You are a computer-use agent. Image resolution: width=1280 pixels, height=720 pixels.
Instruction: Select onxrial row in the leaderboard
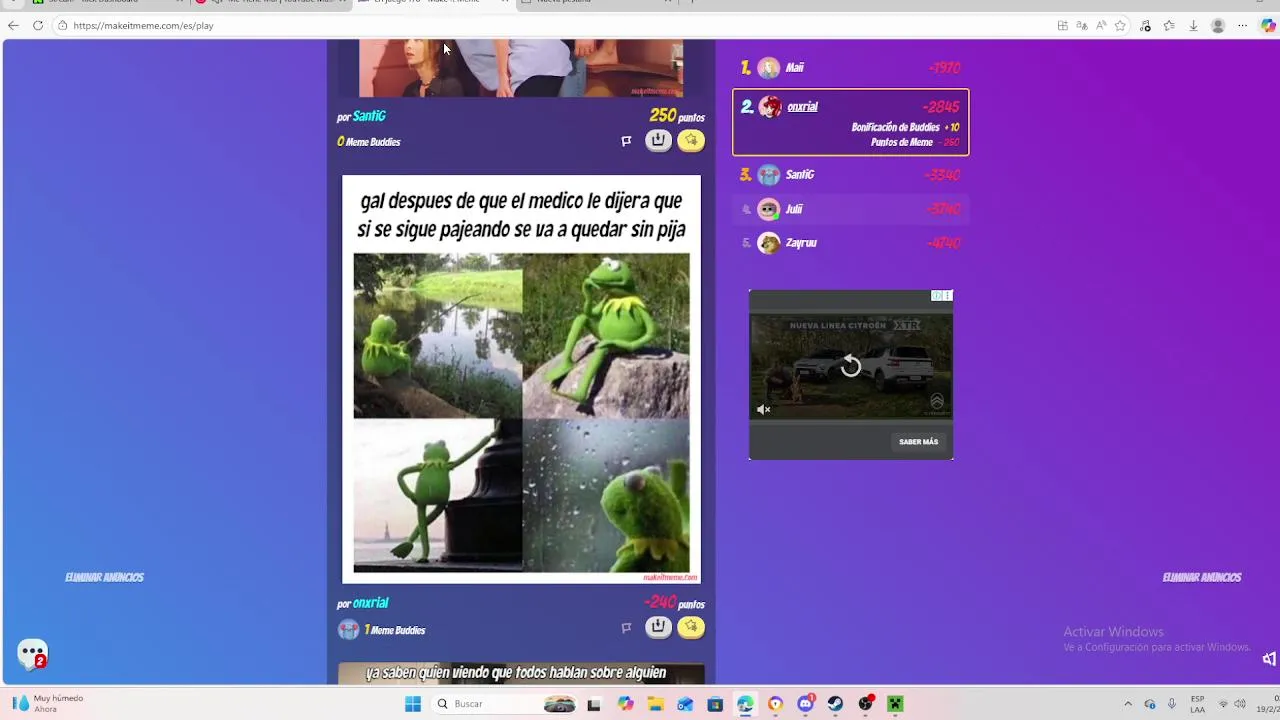click(x=850, y=122)
